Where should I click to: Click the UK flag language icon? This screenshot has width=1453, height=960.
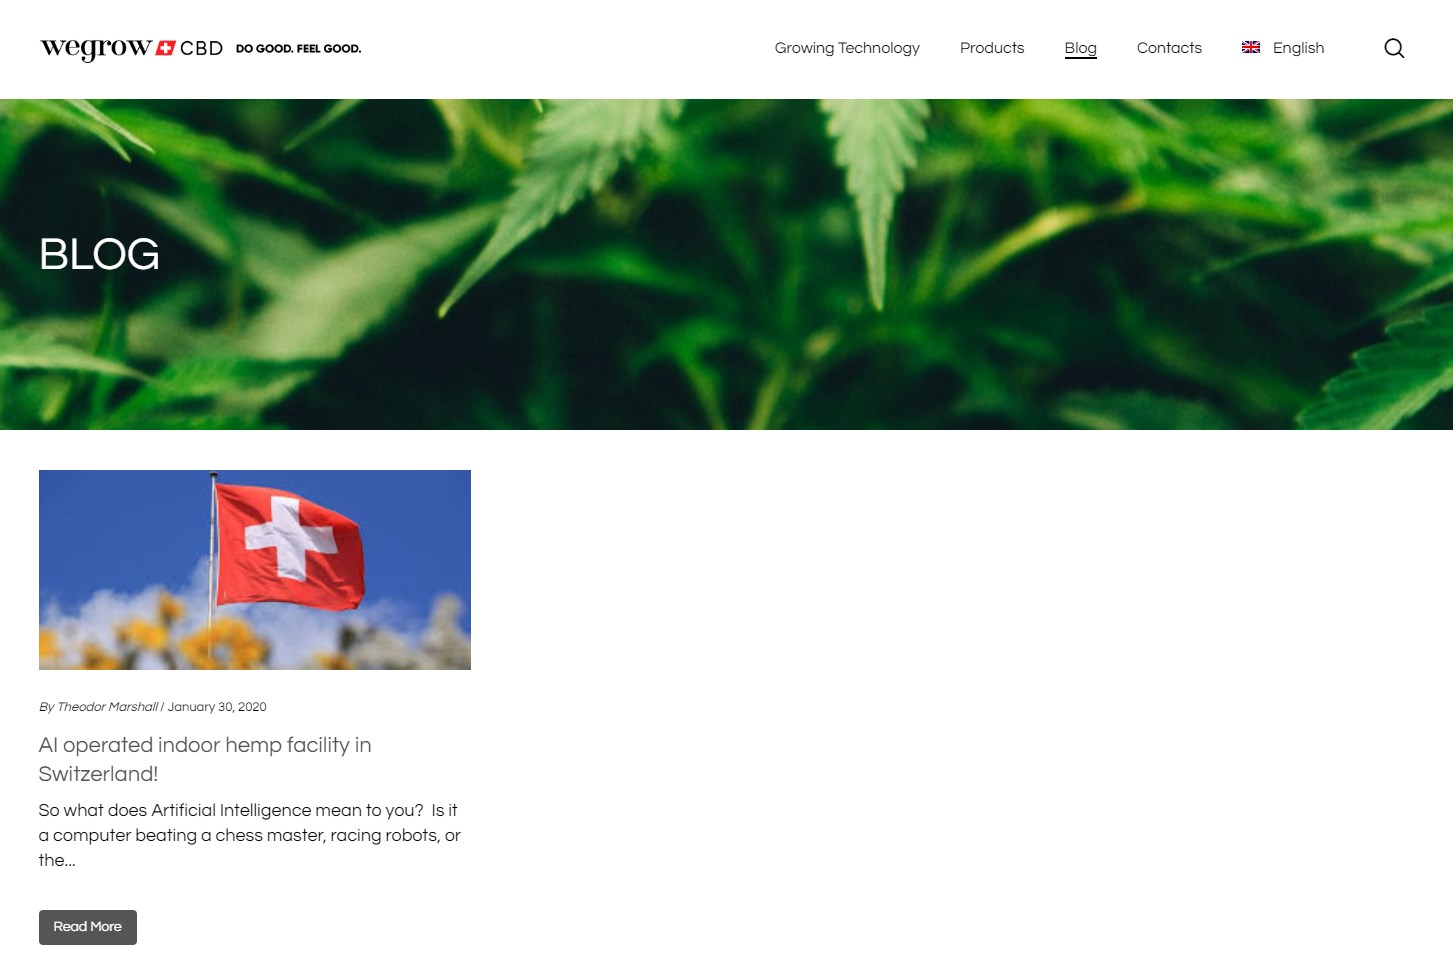1251,47
